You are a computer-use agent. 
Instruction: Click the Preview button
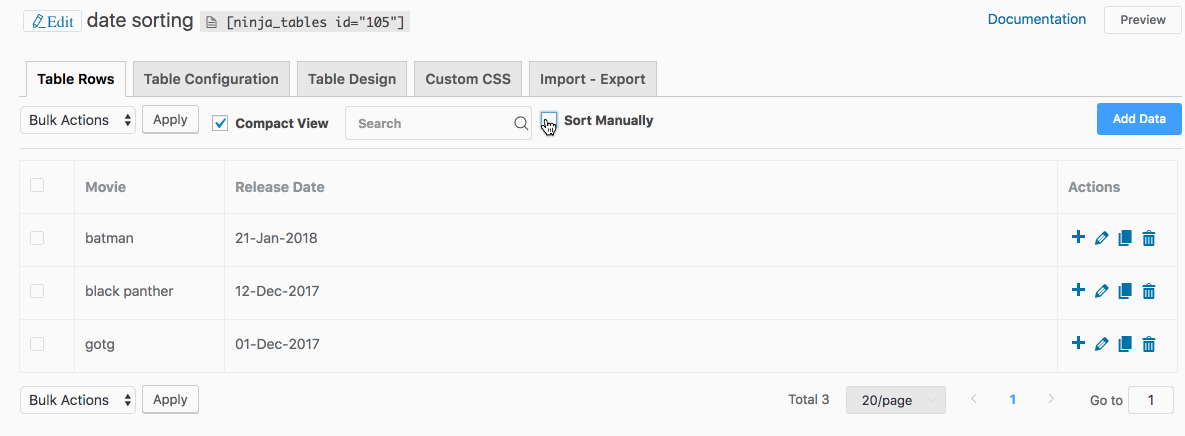tap(1142, 20)
